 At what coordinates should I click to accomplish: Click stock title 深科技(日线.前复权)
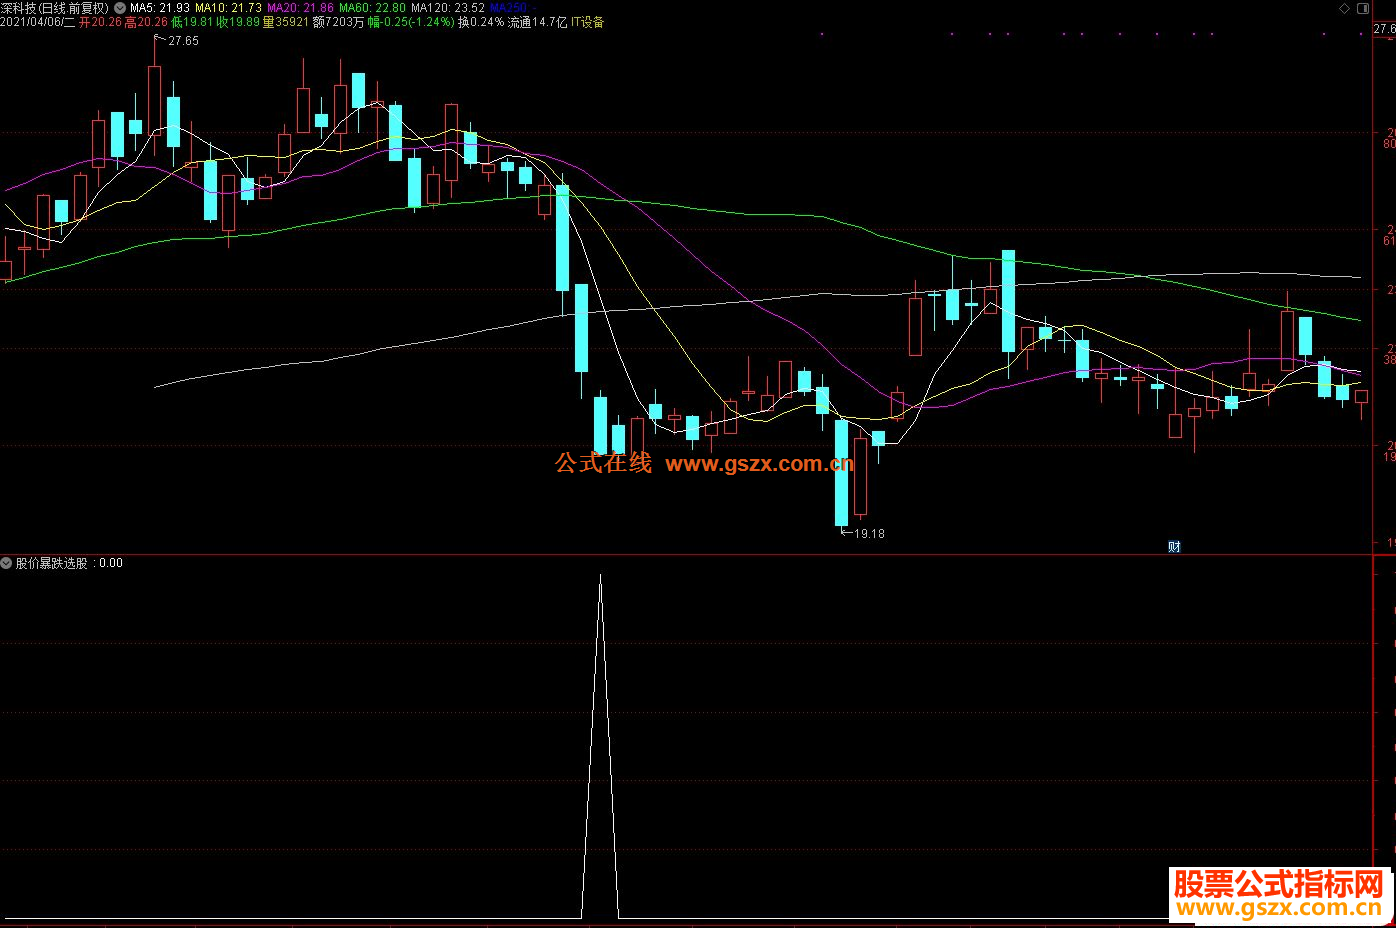(54, 8)
